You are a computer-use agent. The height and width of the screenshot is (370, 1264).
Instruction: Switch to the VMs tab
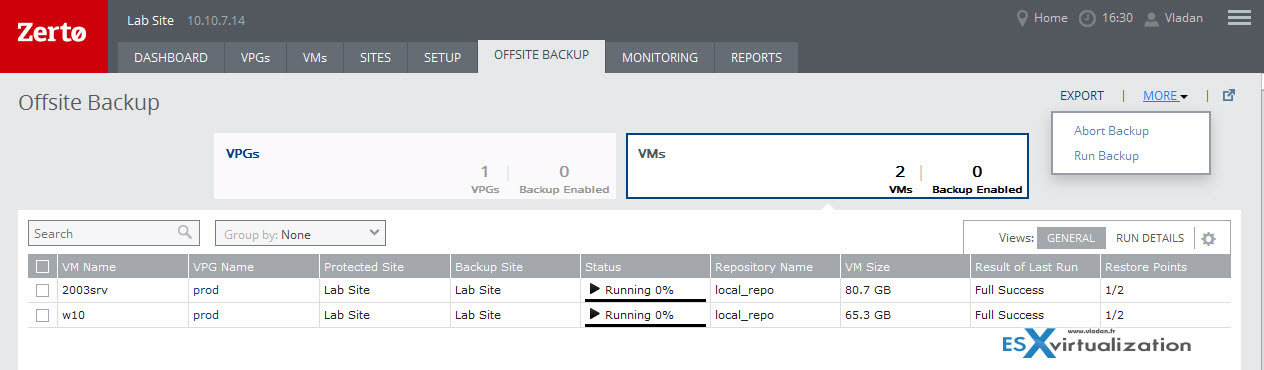[x=314, y=57]
